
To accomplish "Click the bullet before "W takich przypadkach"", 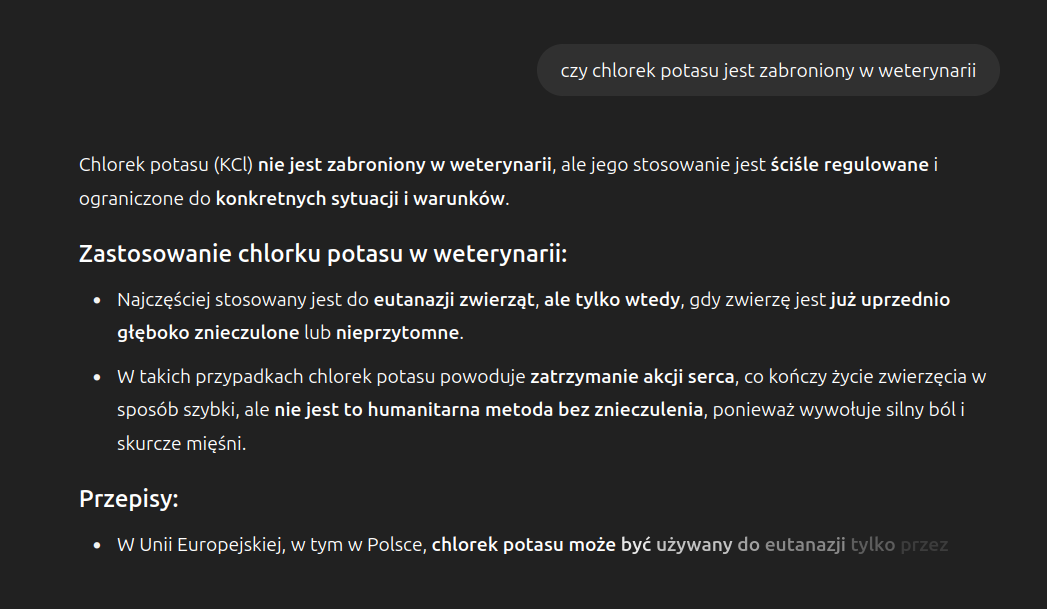I will pyautogui.click(x=97, y=377).
